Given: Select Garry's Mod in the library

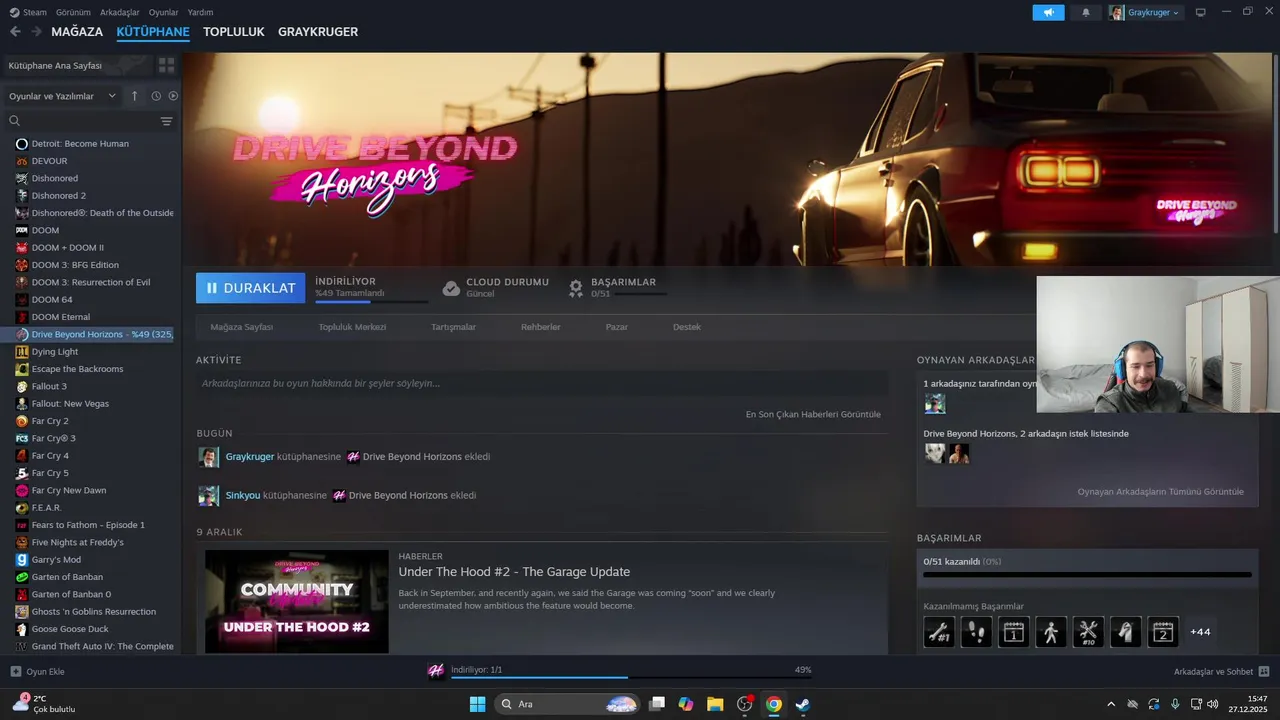Looking at the screenshot, I should tap(56, 560).
